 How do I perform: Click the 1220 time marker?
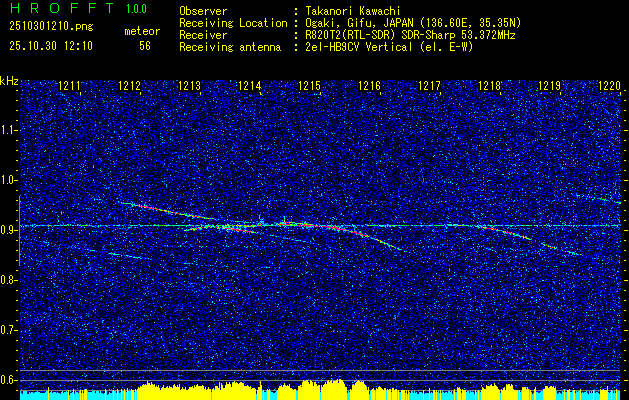point(609,85)
